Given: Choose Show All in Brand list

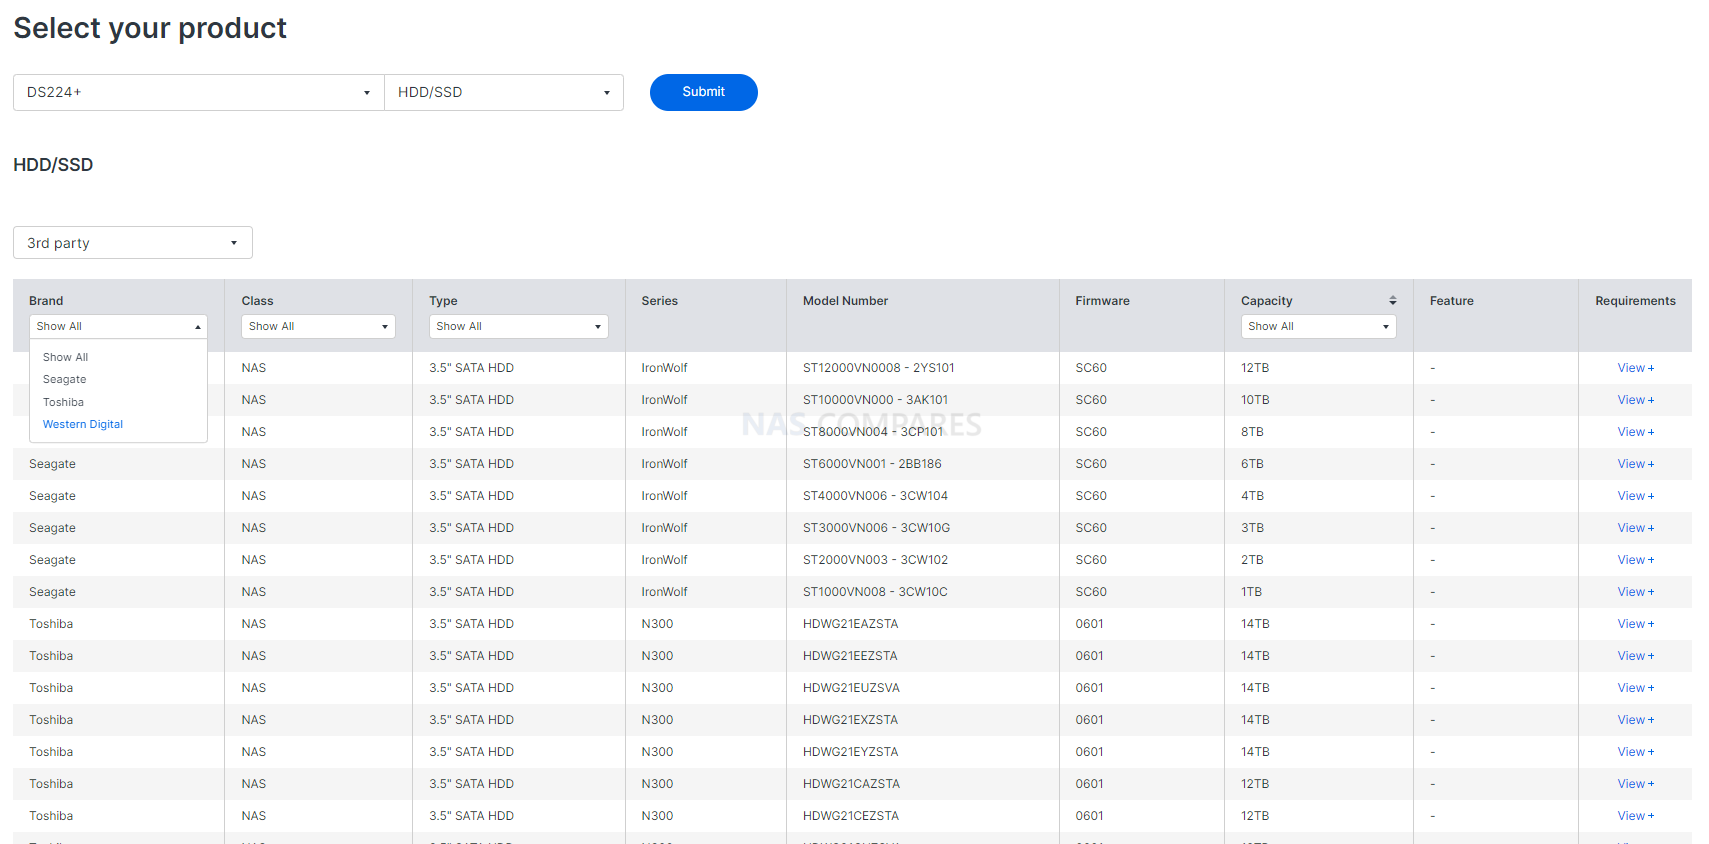Looking at the screenshot, I should pyautogui.click(x=66, y=357).
